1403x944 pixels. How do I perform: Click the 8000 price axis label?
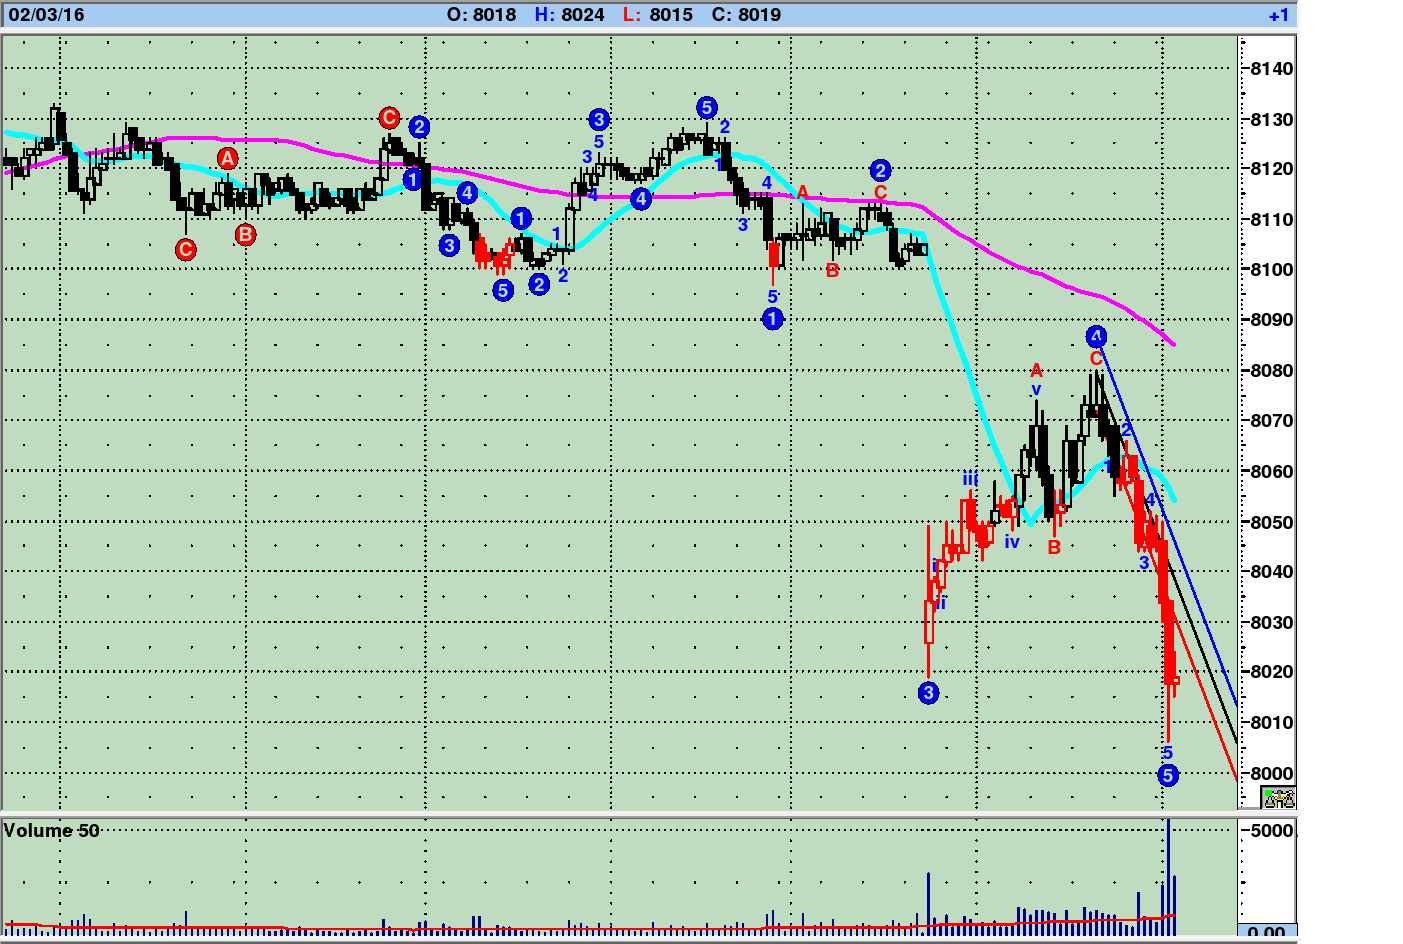coord(1272,773)
